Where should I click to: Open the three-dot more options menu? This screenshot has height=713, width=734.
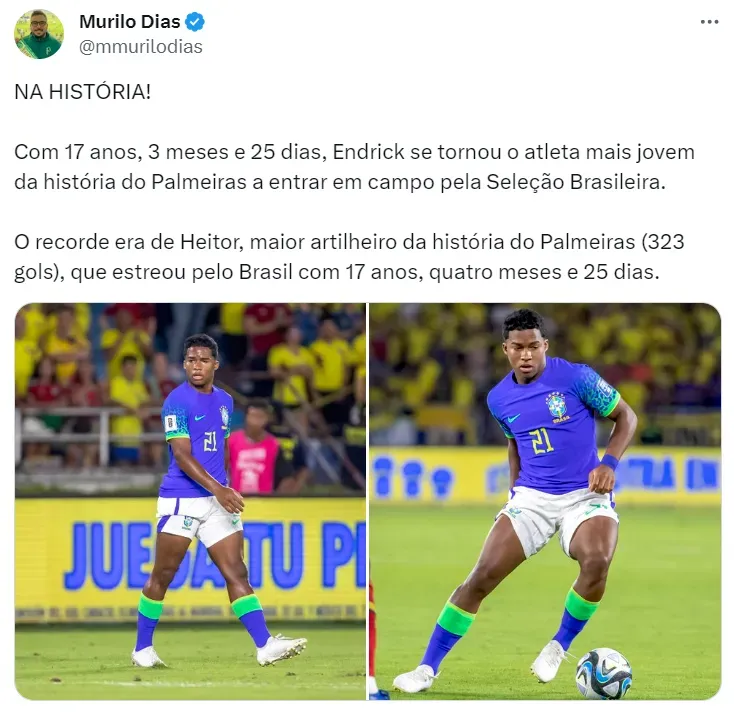tap(709, 22)
